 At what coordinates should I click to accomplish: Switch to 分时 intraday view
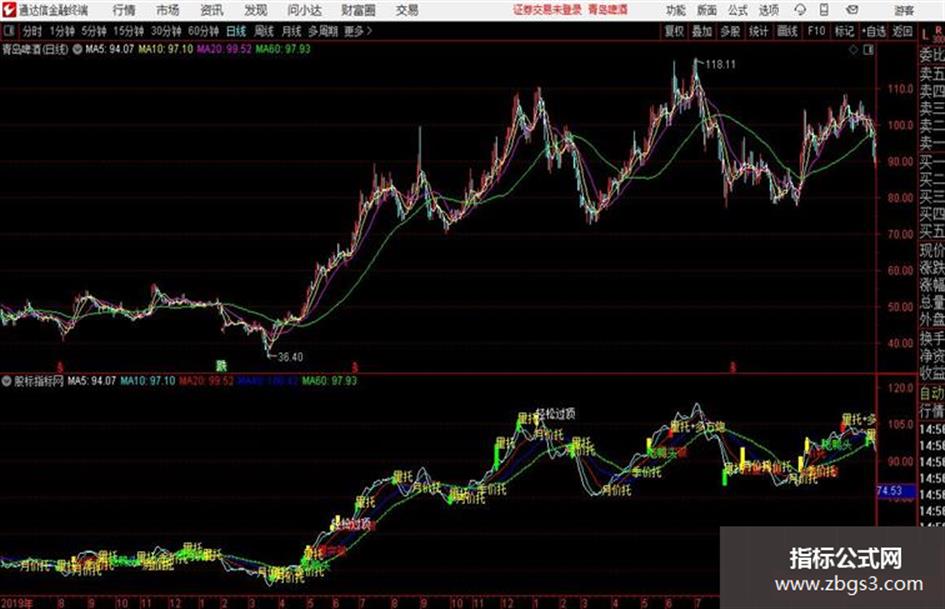coord(33,31)
